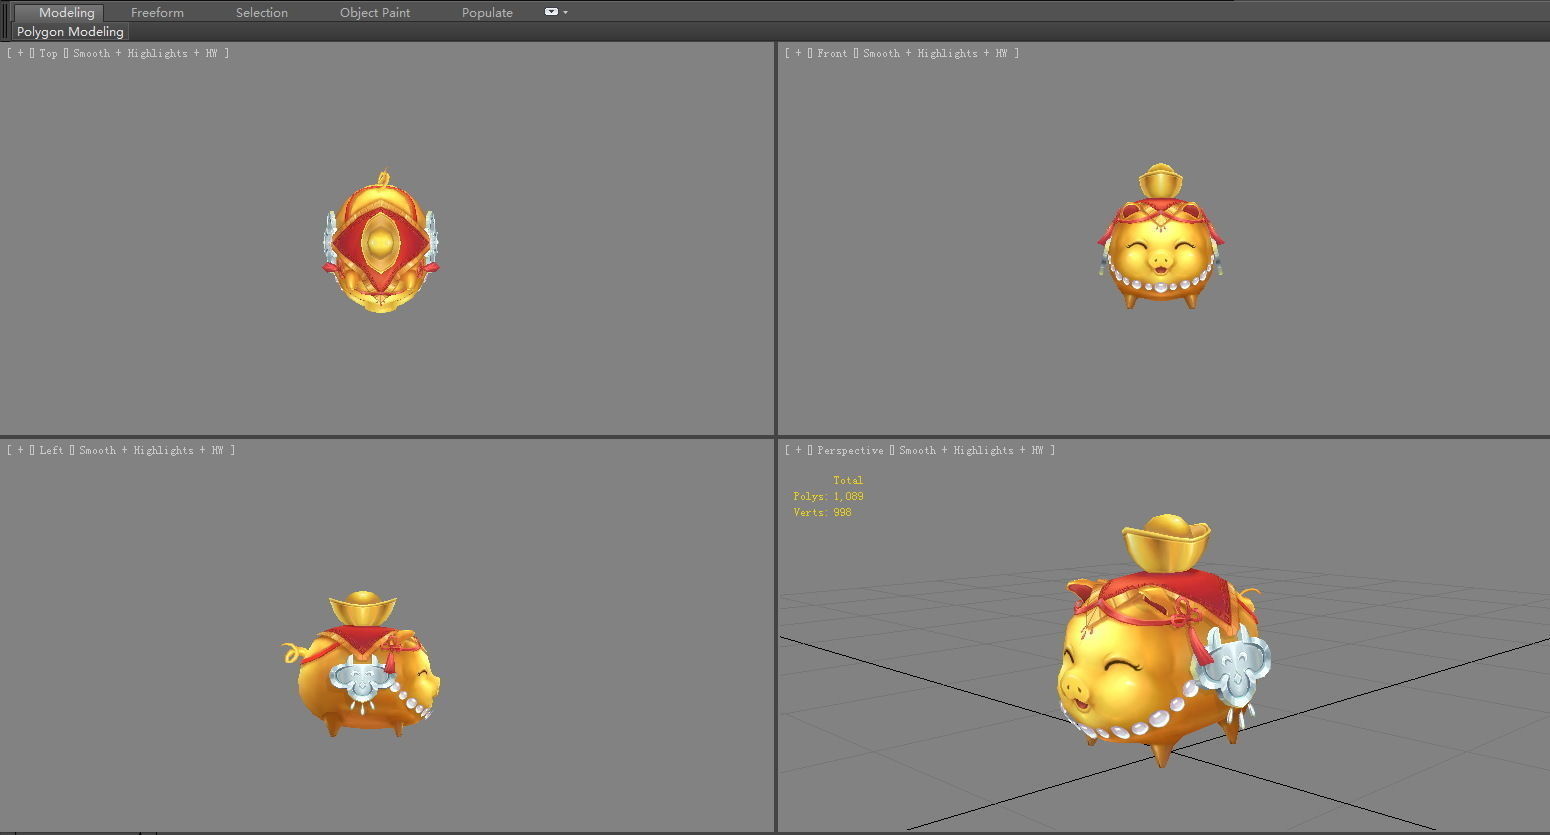The width and height of the screenshot is (1550, 835).
Task: Open Perspective viewport Smooth + Highlights shading menu
Action: (x=971, y=450)
